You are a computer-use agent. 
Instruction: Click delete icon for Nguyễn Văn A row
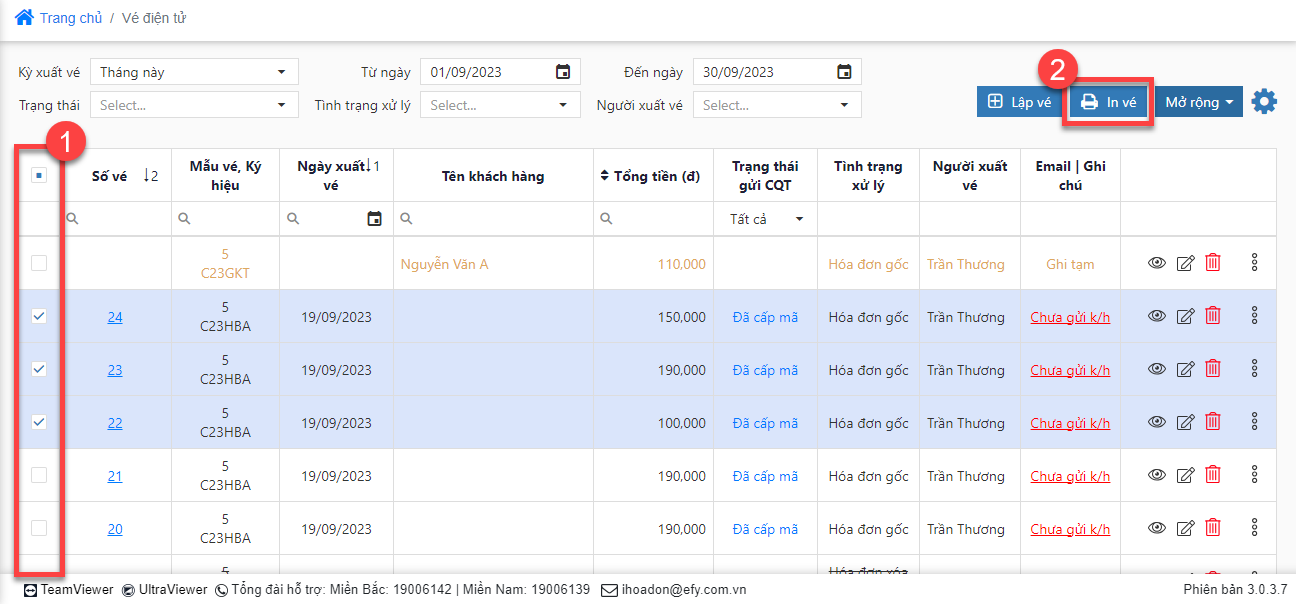1213,263
